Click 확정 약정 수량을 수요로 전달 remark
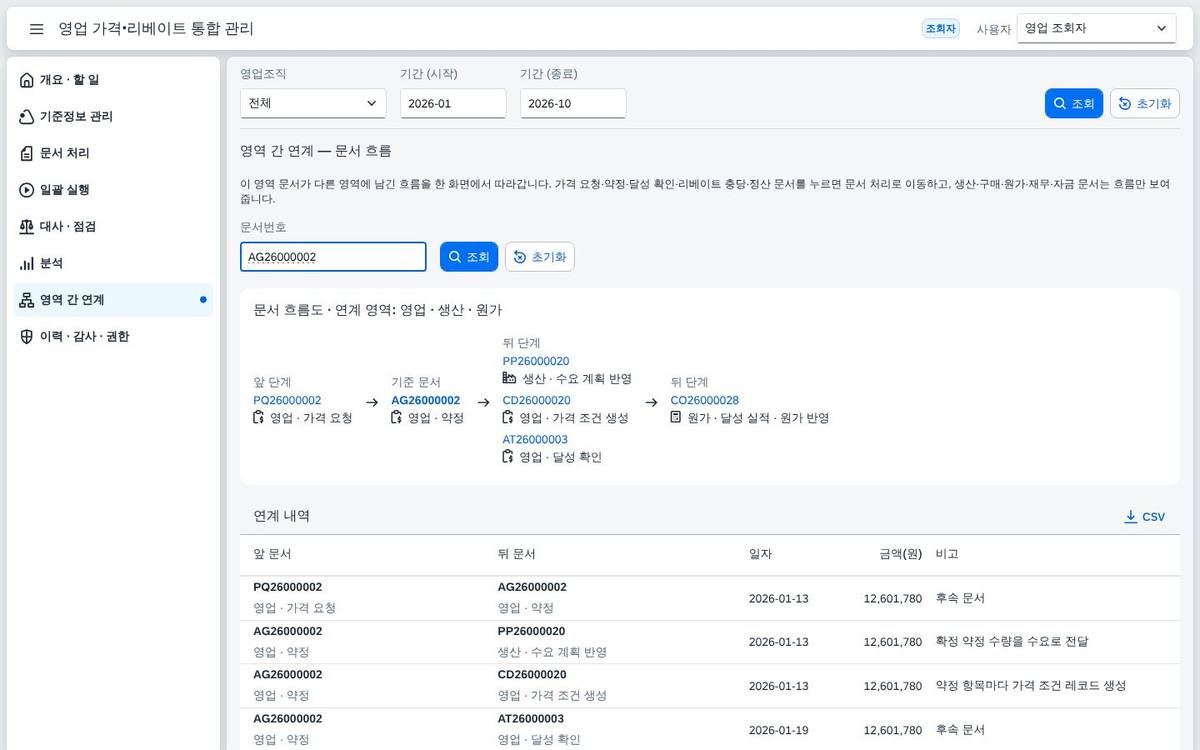The width and height of the screenshot is (1200, 750). pos(1012,642)
